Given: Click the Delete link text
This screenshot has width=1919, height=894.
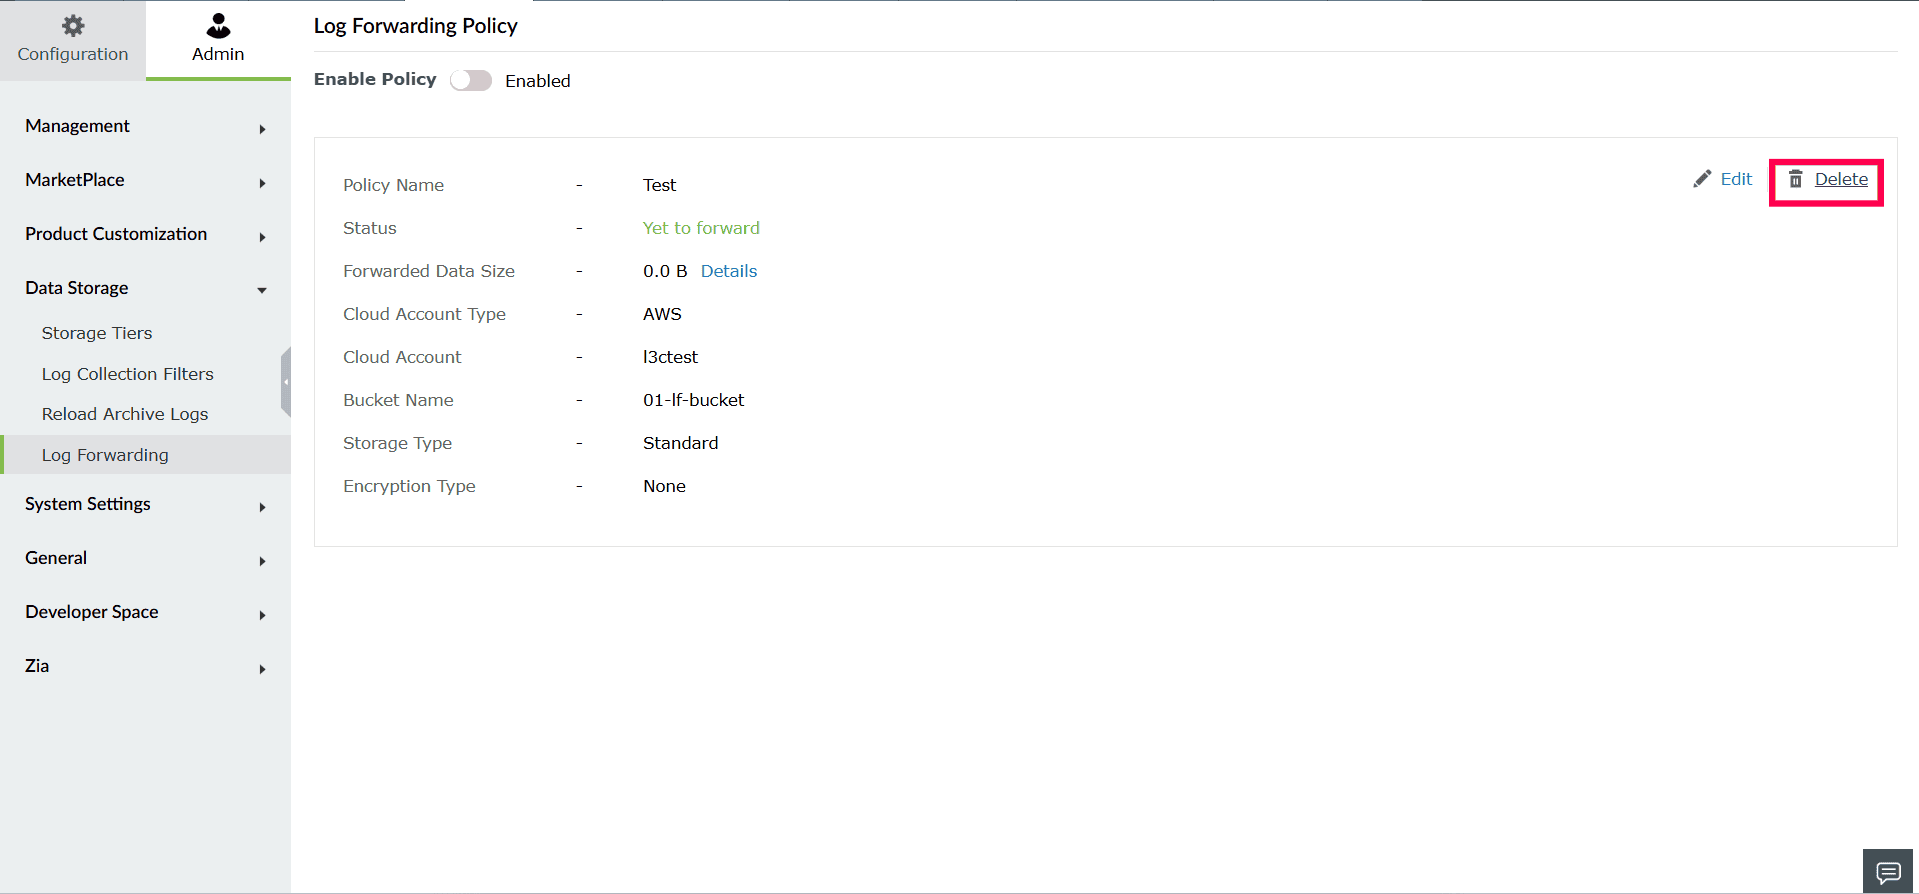Looking at the screenshot, I should click(x=1841, y=179).
